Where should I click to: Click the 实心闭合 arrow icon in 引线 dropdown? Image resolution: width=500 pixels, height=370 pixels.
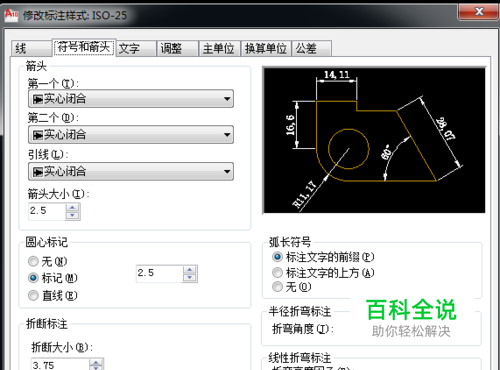point(38,172)
